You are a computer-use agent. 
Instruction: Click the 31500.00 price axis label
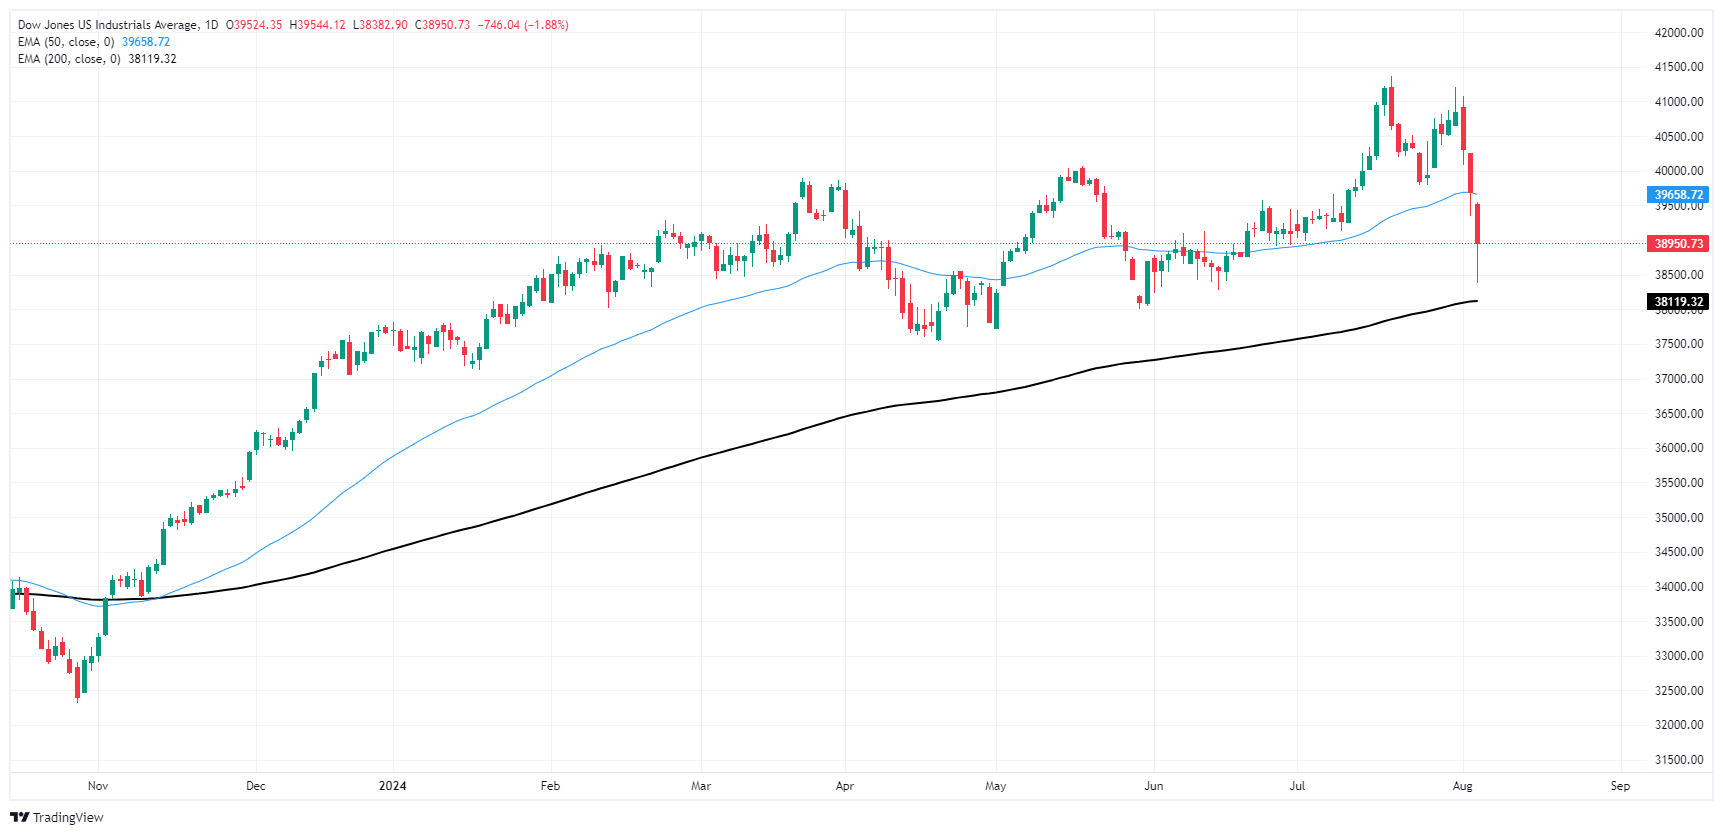1679,760
